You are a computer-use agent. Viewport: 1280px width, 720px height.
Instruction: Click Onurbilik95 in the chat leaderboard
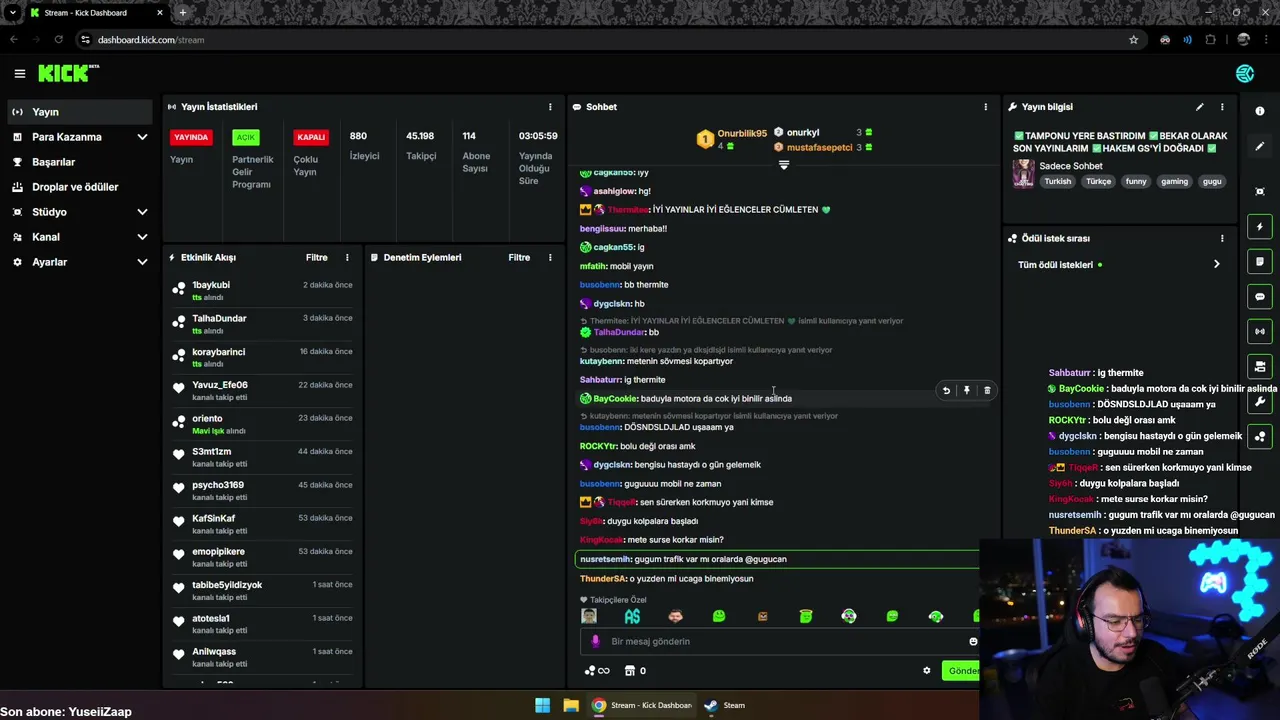tap(742, 133)
